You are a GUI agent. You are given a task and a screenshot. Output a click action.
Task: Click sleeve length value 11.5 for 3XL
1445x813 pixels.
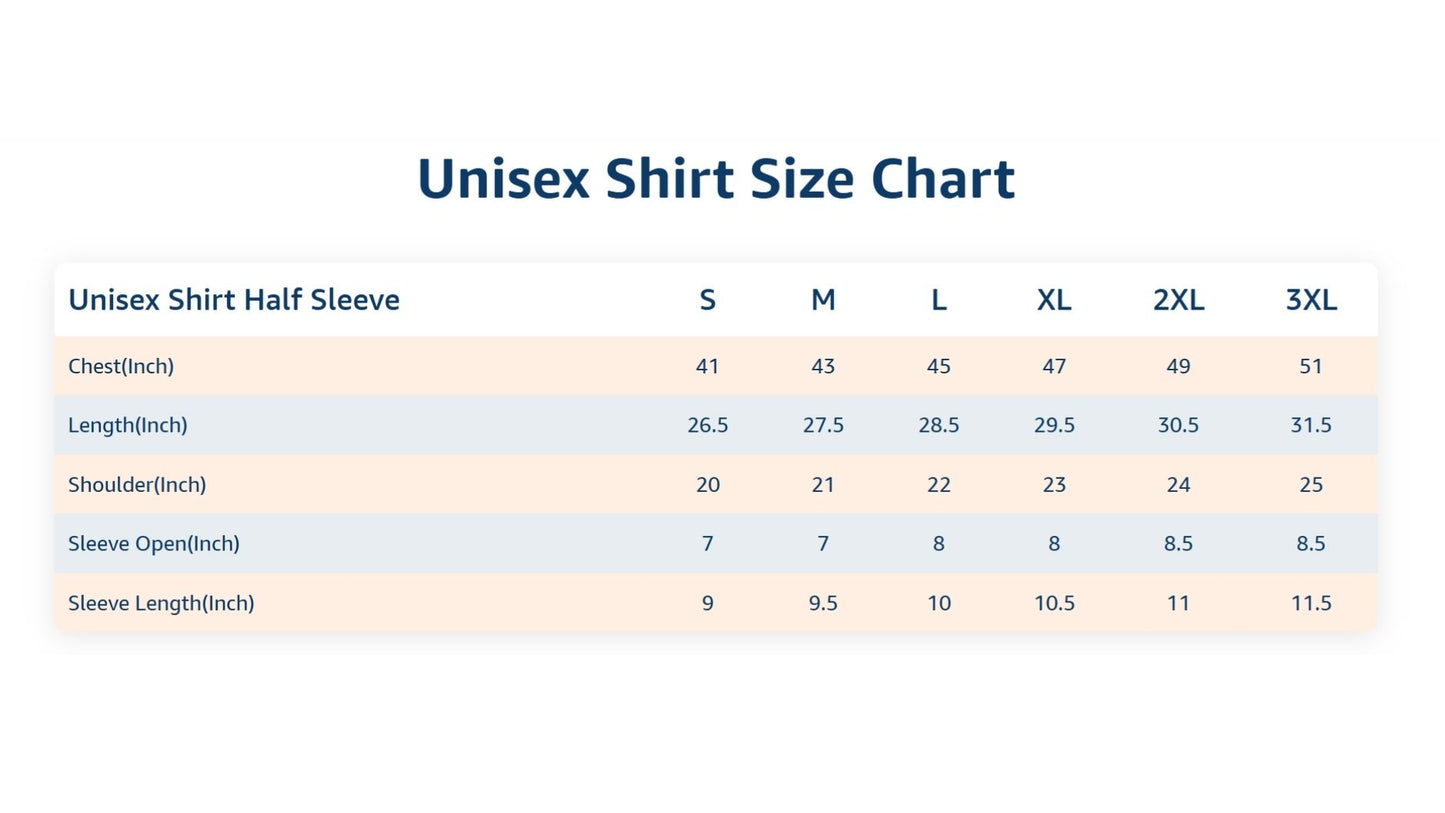[x=1311, y=603]
